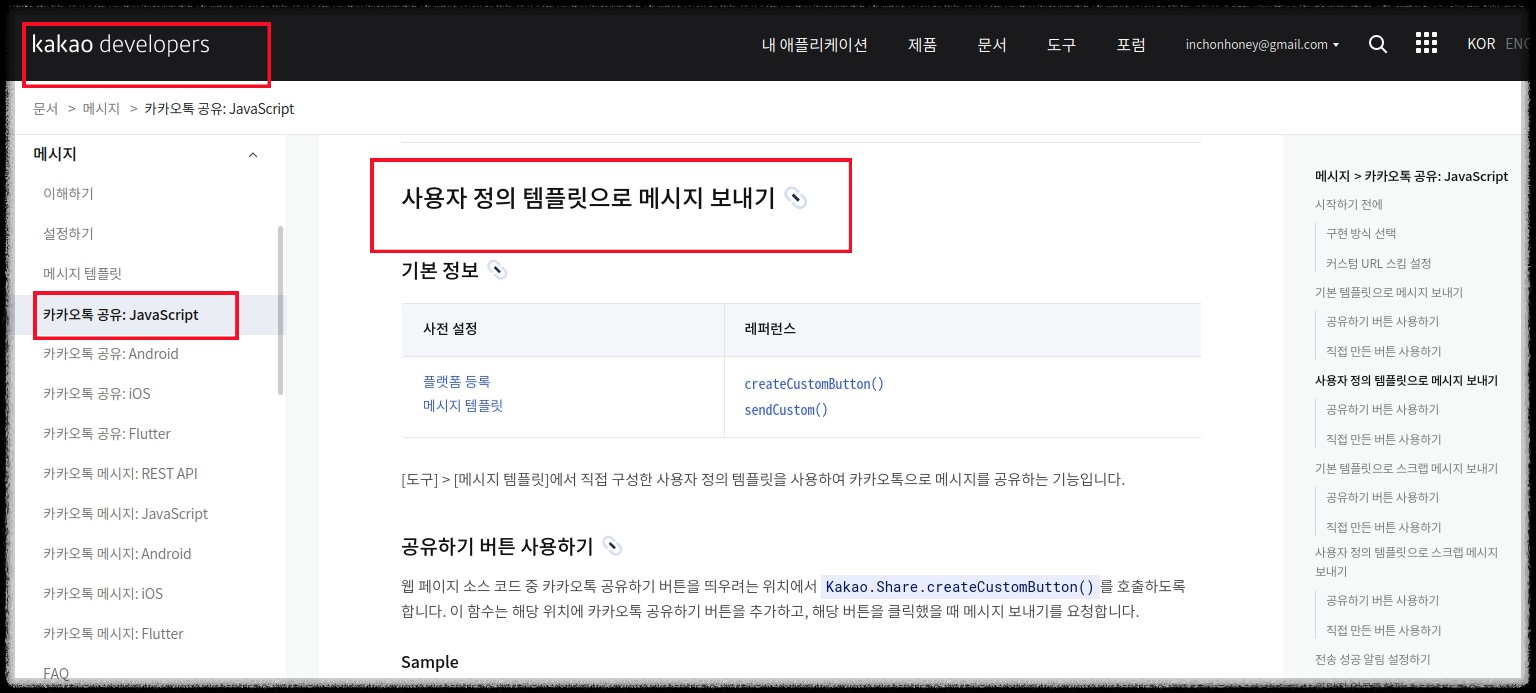Select 카카오톡 공유: JavaScript in sidebar

(x=121, y=315)
